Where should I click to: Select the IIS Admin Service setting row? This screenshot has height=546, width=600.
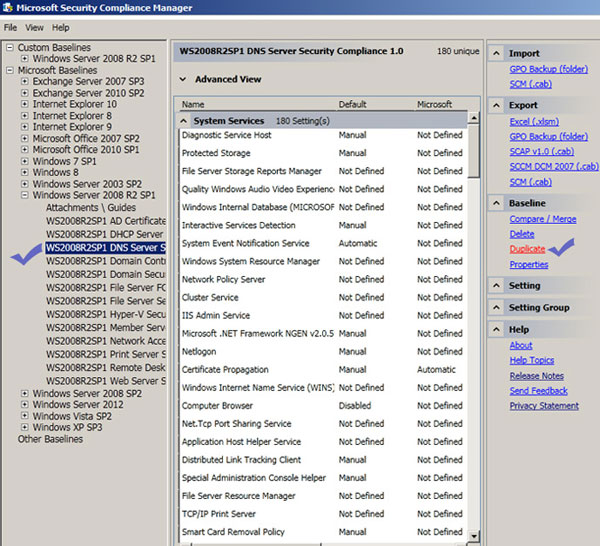tap(323, 315)
